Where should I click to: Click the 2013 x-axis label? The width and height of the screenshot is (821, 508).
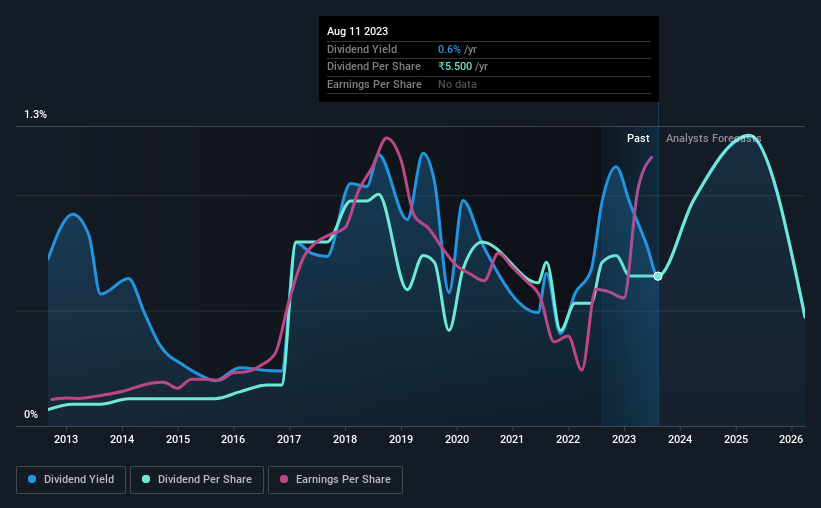[x=66, y=439]
